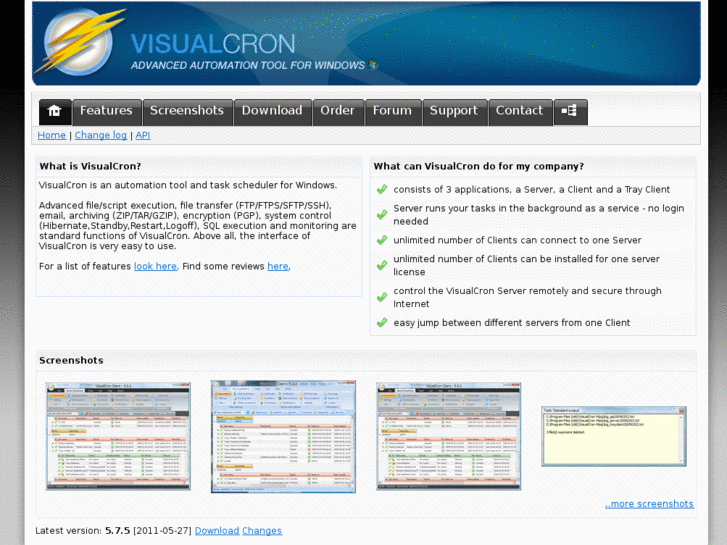The image size is (727, 545).
Task: Open the Support tab
Action: point(454,112)
